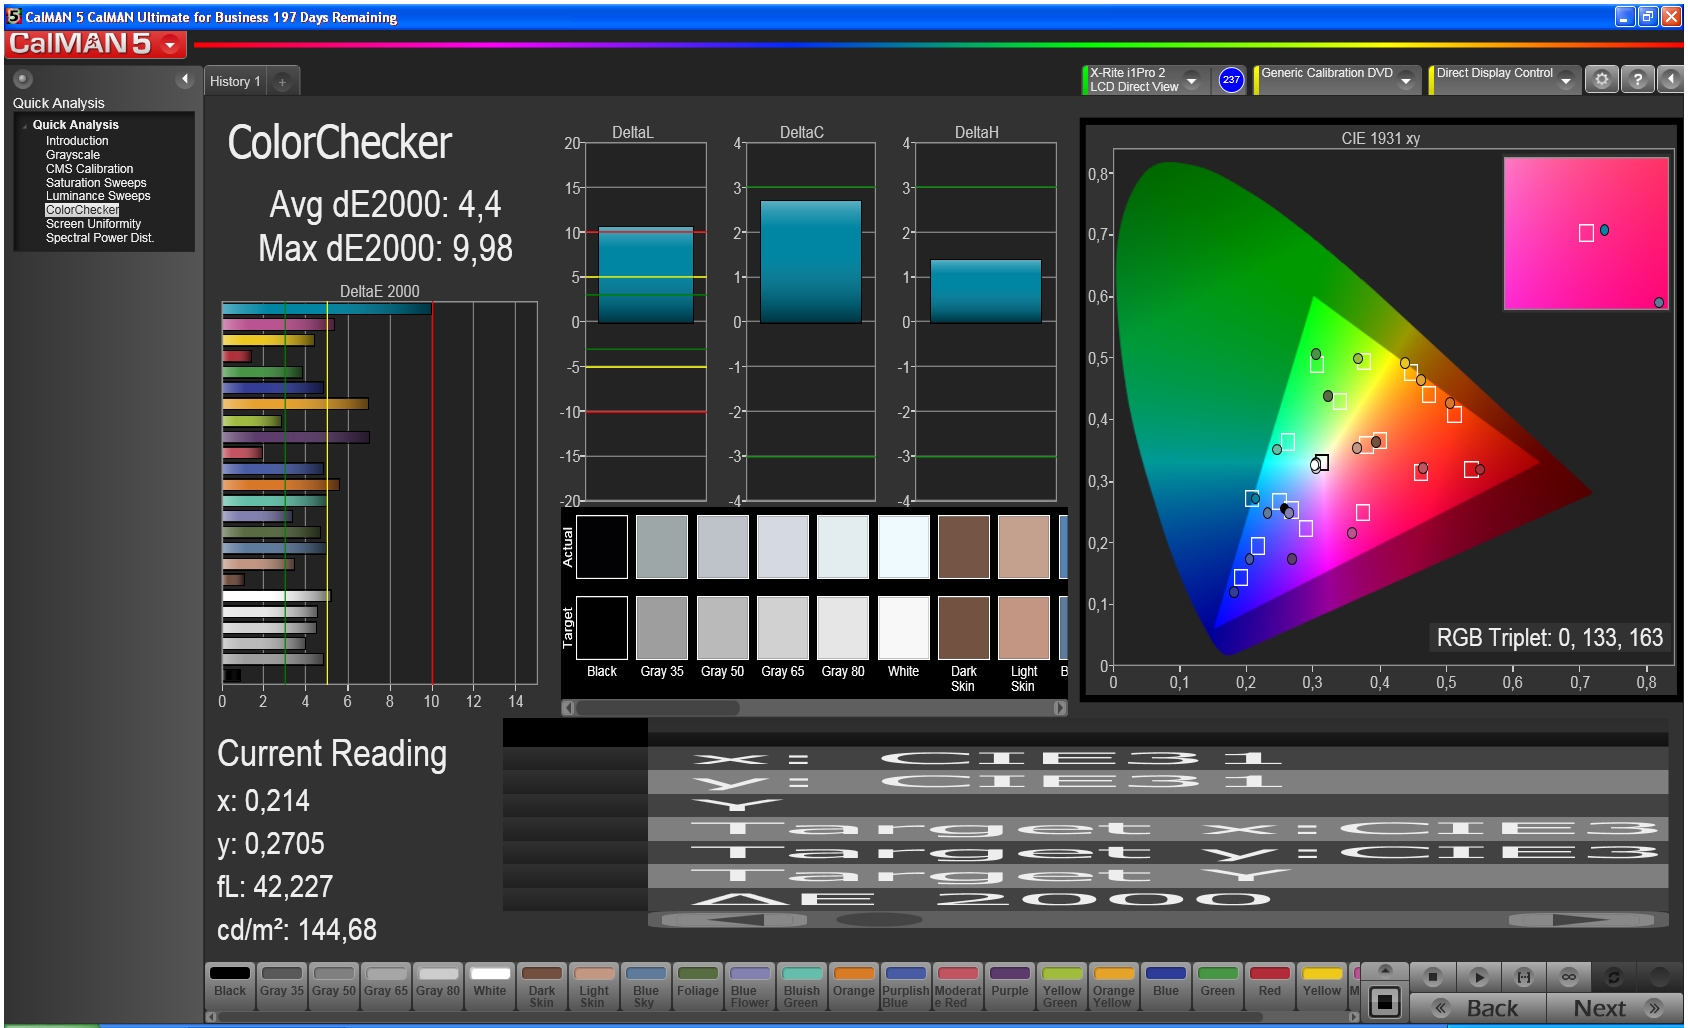Image resolution: width=1688 pixels, height=1028 pixels.
Task: Open the Grayscale workflow page
Action: tap(73, 155)
